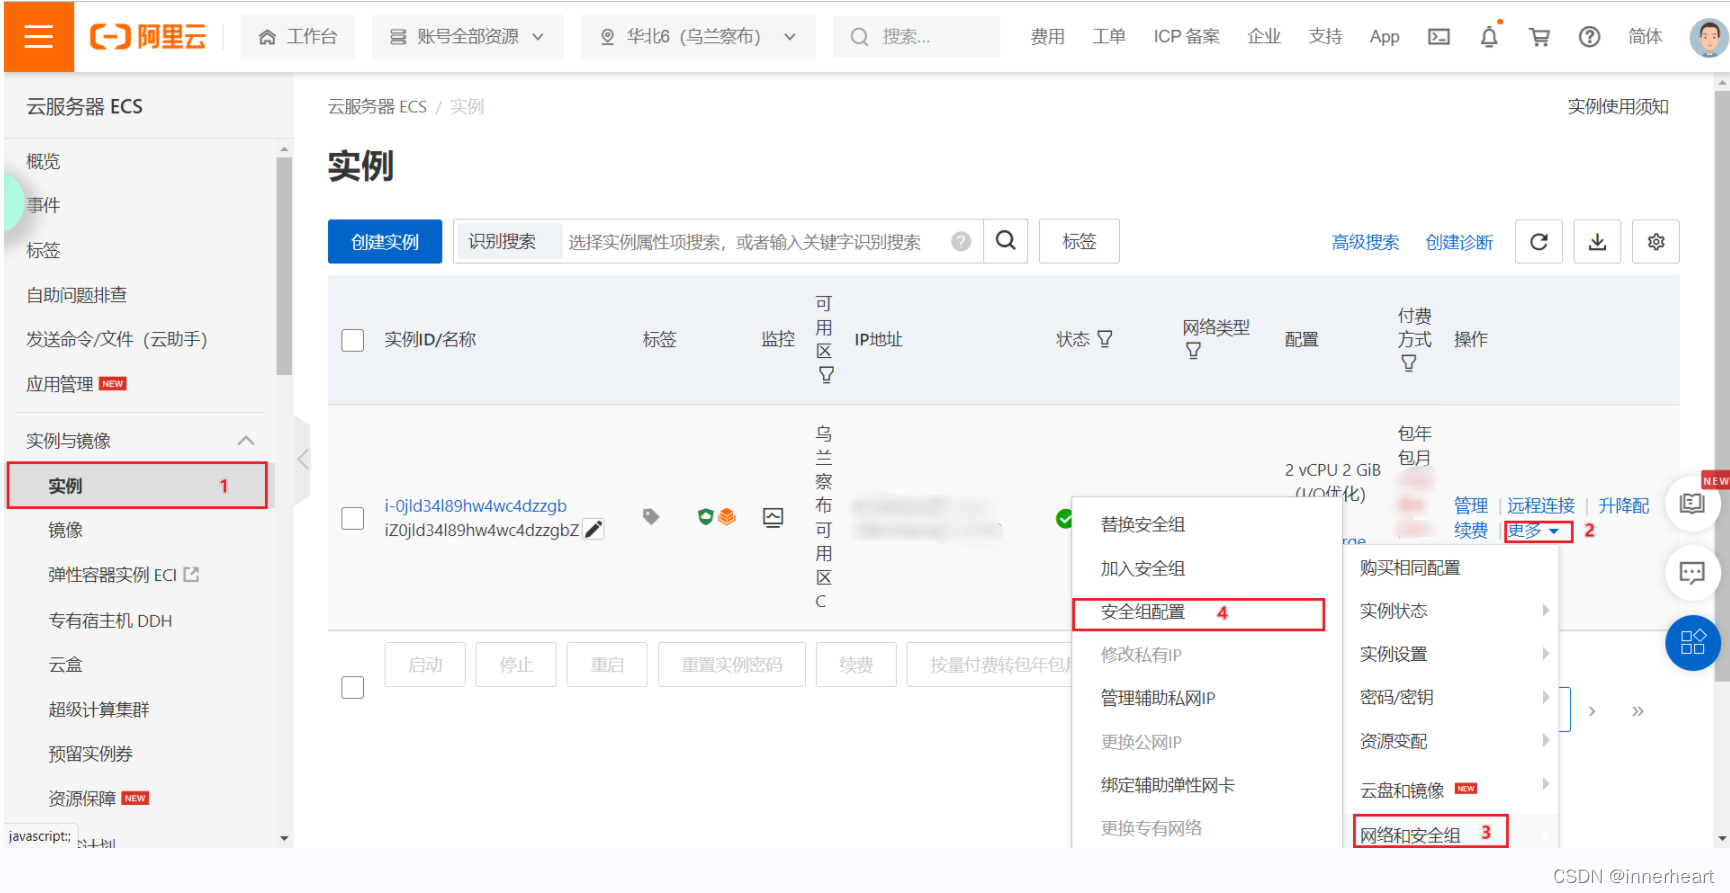
Task: Collapse the 实例与镜像 sidebar section
Action: [x=246, y=441]
